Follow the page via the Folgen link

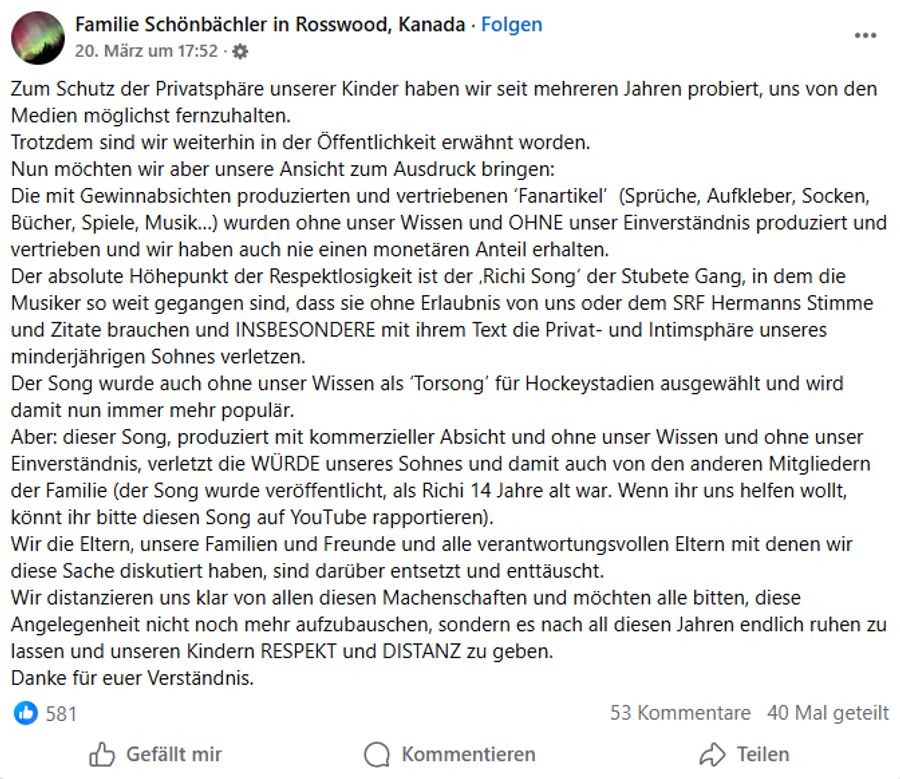(512, 24)
